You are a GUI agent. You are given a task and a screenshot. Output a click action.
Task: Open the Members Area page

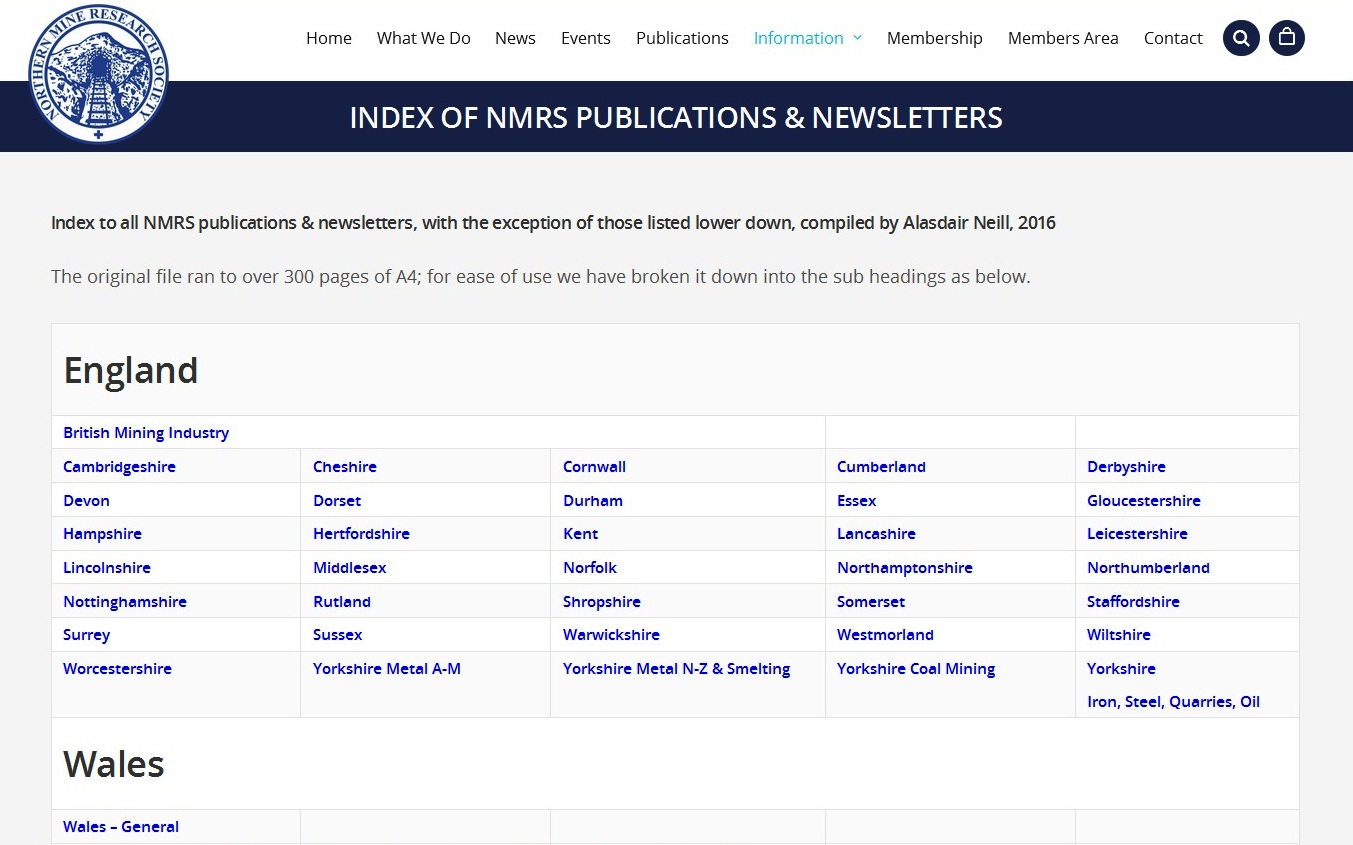click(x=1062, y=38)
